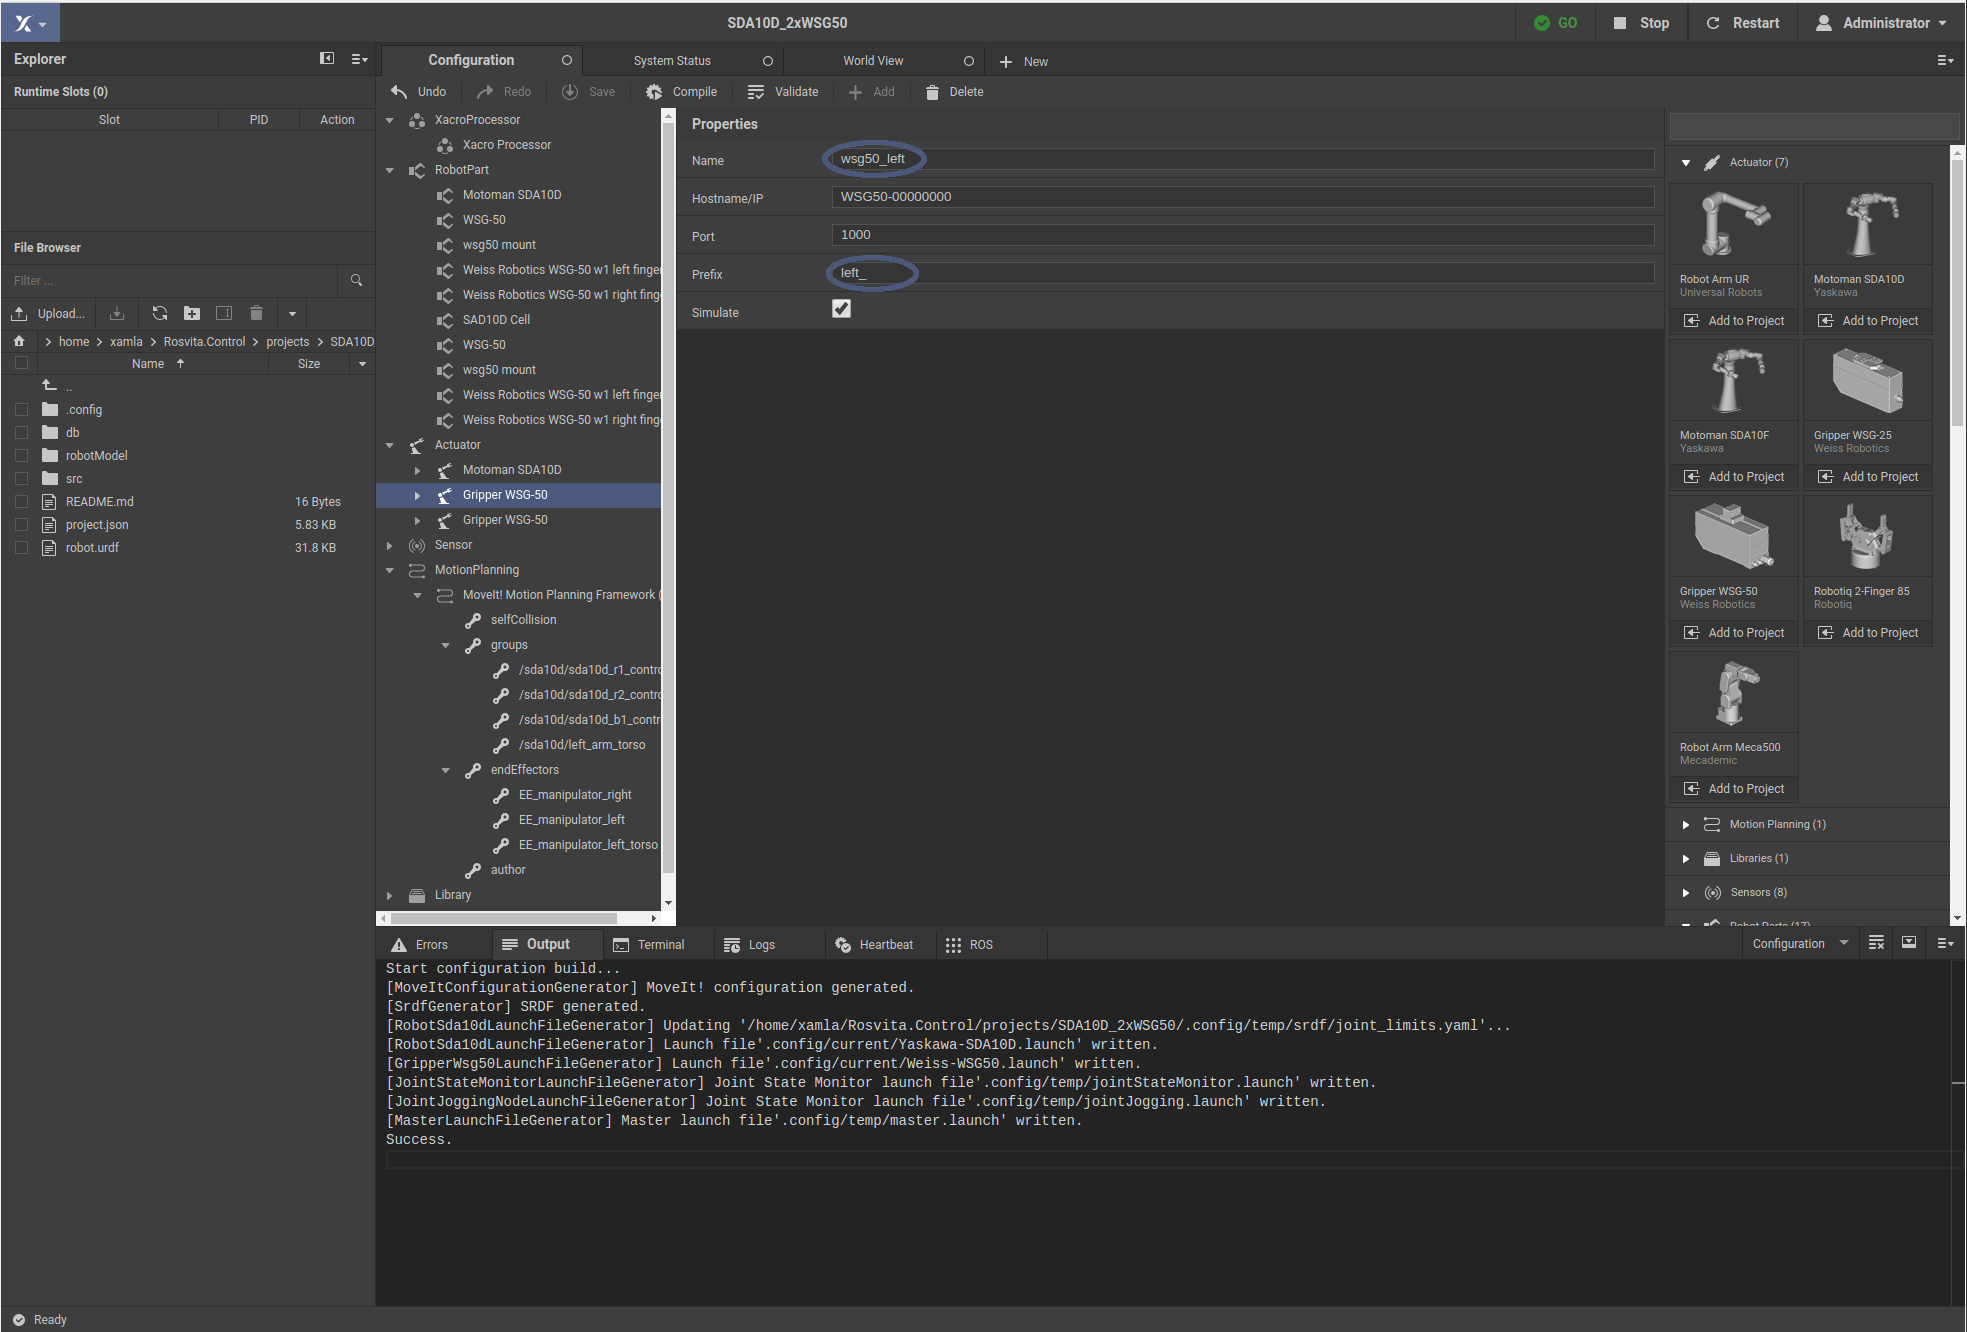Click the Delete trash icon in Configuration toolbar
1967x1332 pixels.
click(932, 92)
